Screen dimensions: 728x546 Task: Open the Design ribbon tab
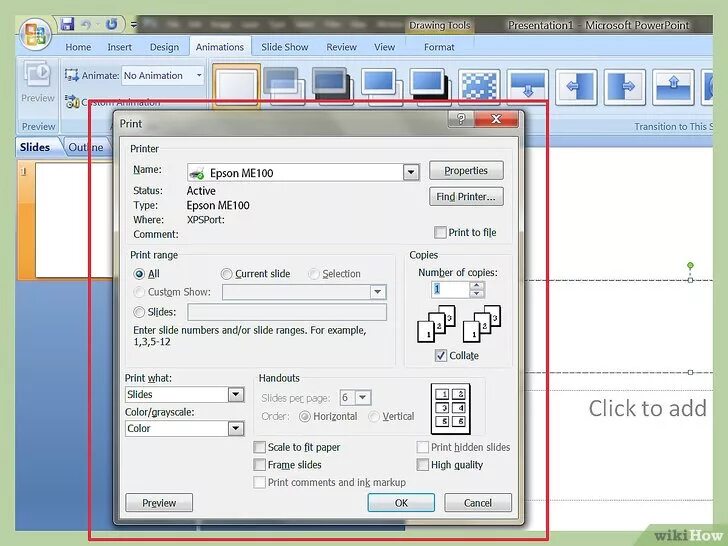click(x=164, y=47)
